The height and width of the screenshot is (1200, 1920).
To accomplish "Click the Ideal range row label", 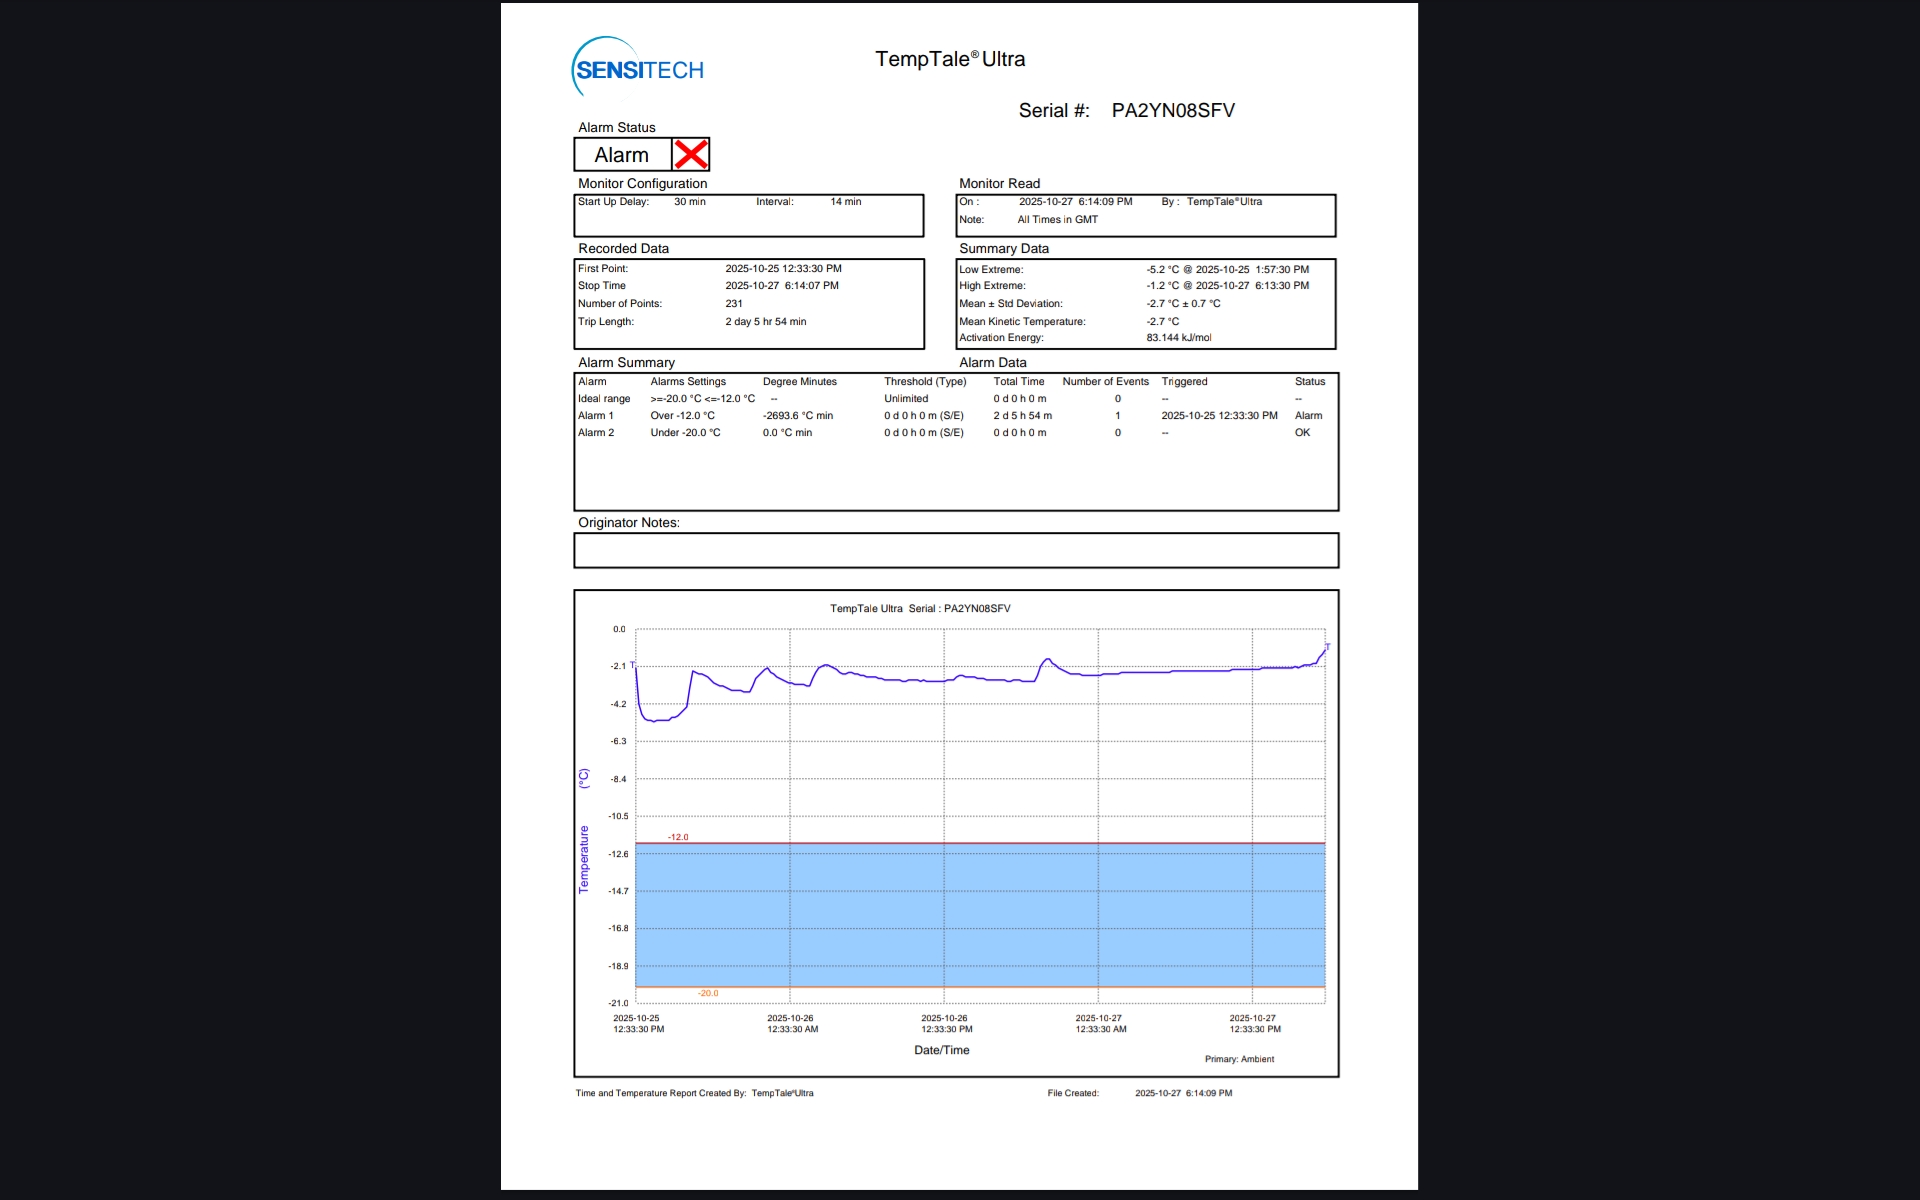I will (x=603, y=399).
